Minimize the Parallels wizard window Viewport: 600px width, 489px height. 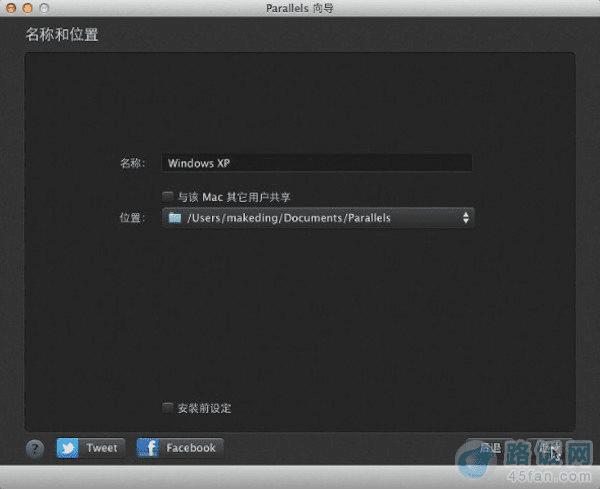tap(27, 8)
